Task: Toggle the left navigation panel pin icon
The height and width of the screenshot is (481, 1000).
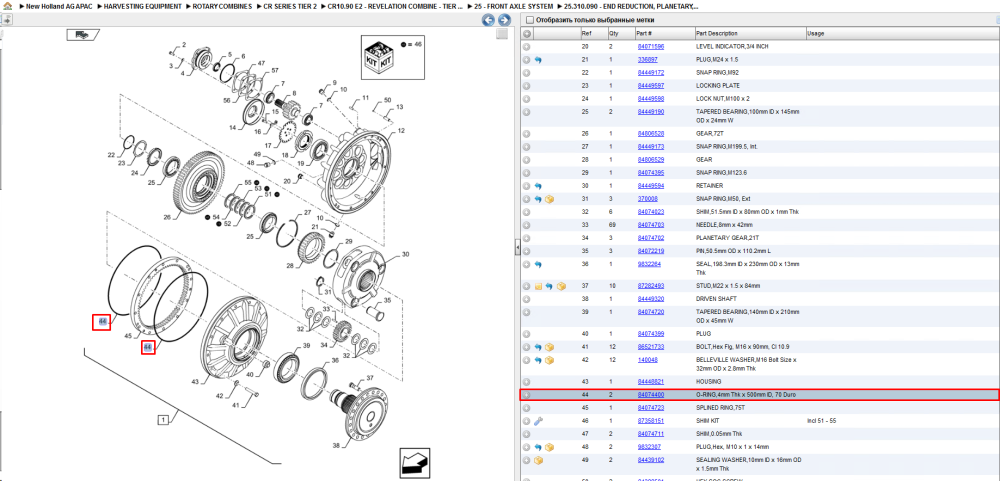Action: [6, 20]
